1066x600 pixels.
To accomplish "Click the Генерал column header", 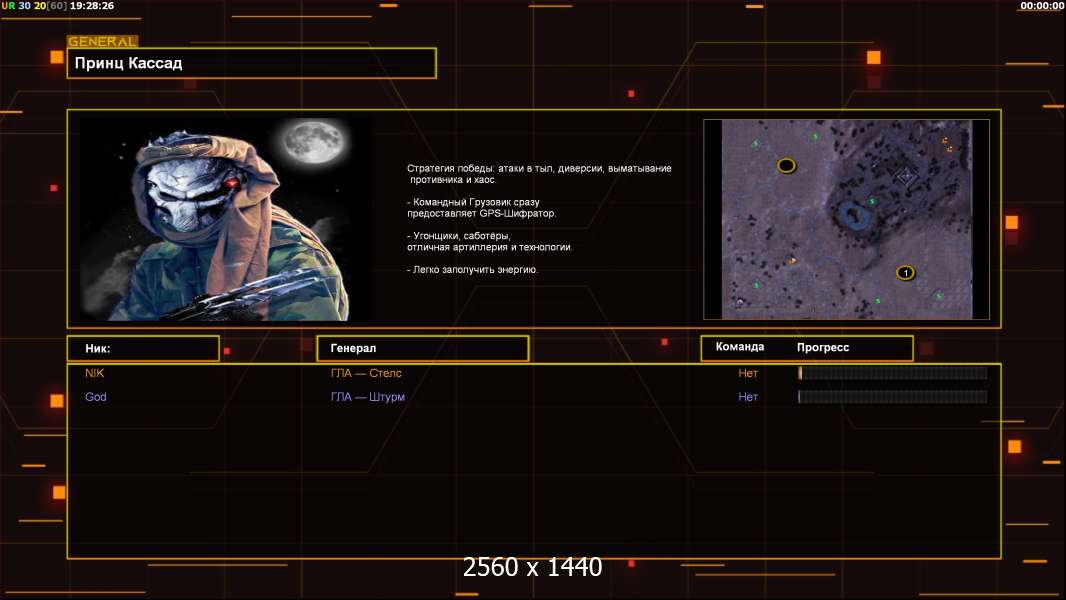I will [x=423, y=348].
